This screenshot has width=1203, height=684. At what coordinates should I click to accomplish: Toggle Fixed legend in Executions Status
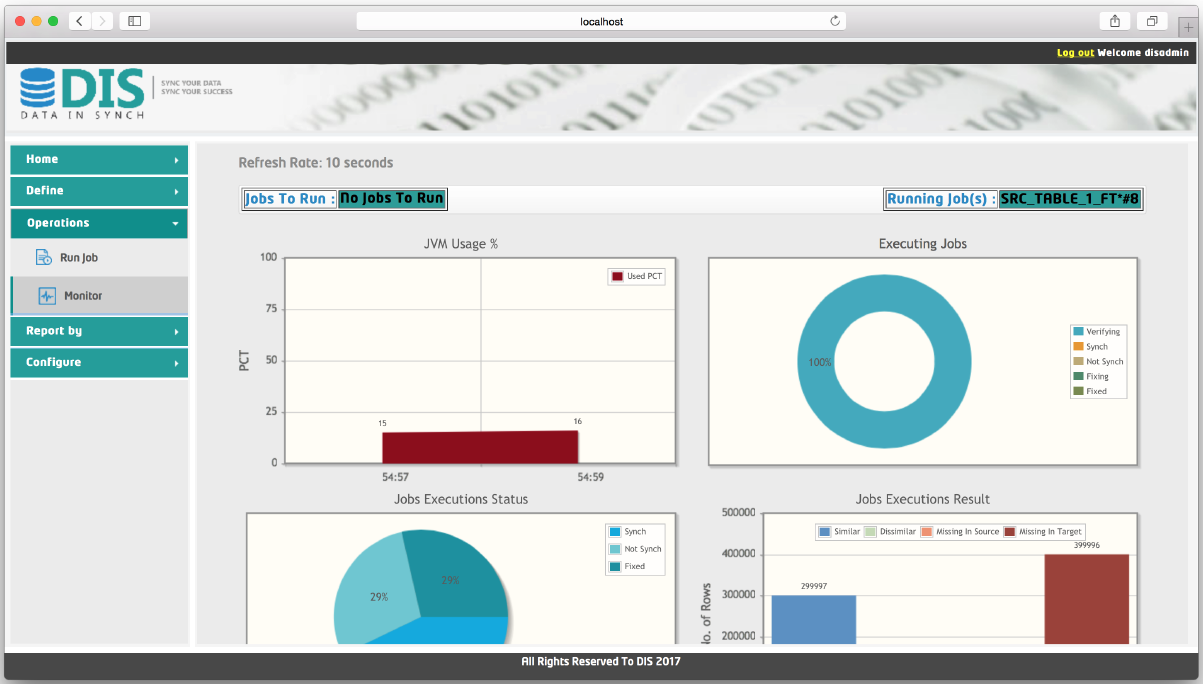pyautogui.click(x=628, y=566)
